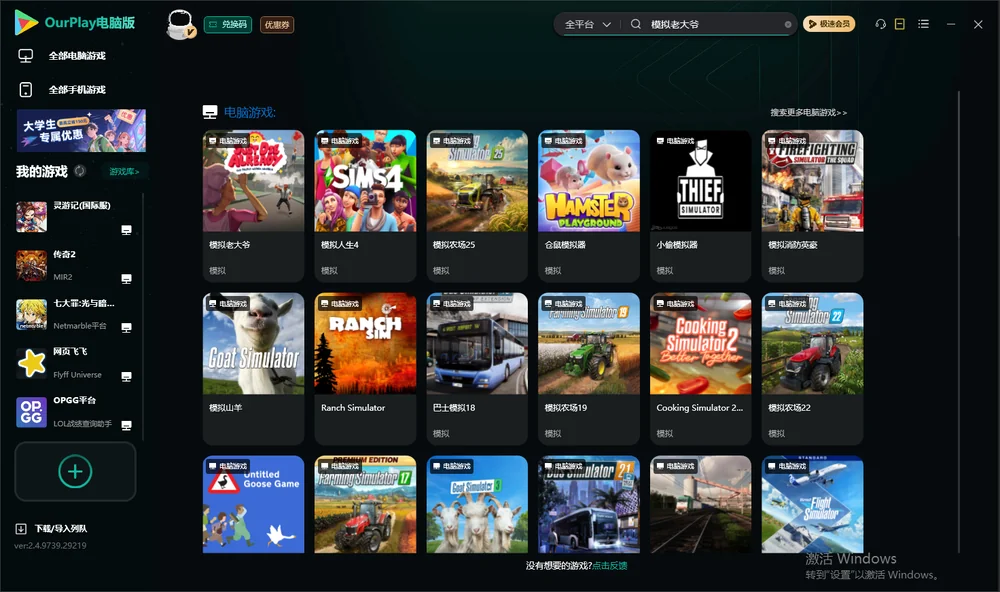Image resolution: width=1000 pixels, height=592 pixels.
Task: Open the 模拟消防英豪 Firefighting card
Action: tap(812, 205)
